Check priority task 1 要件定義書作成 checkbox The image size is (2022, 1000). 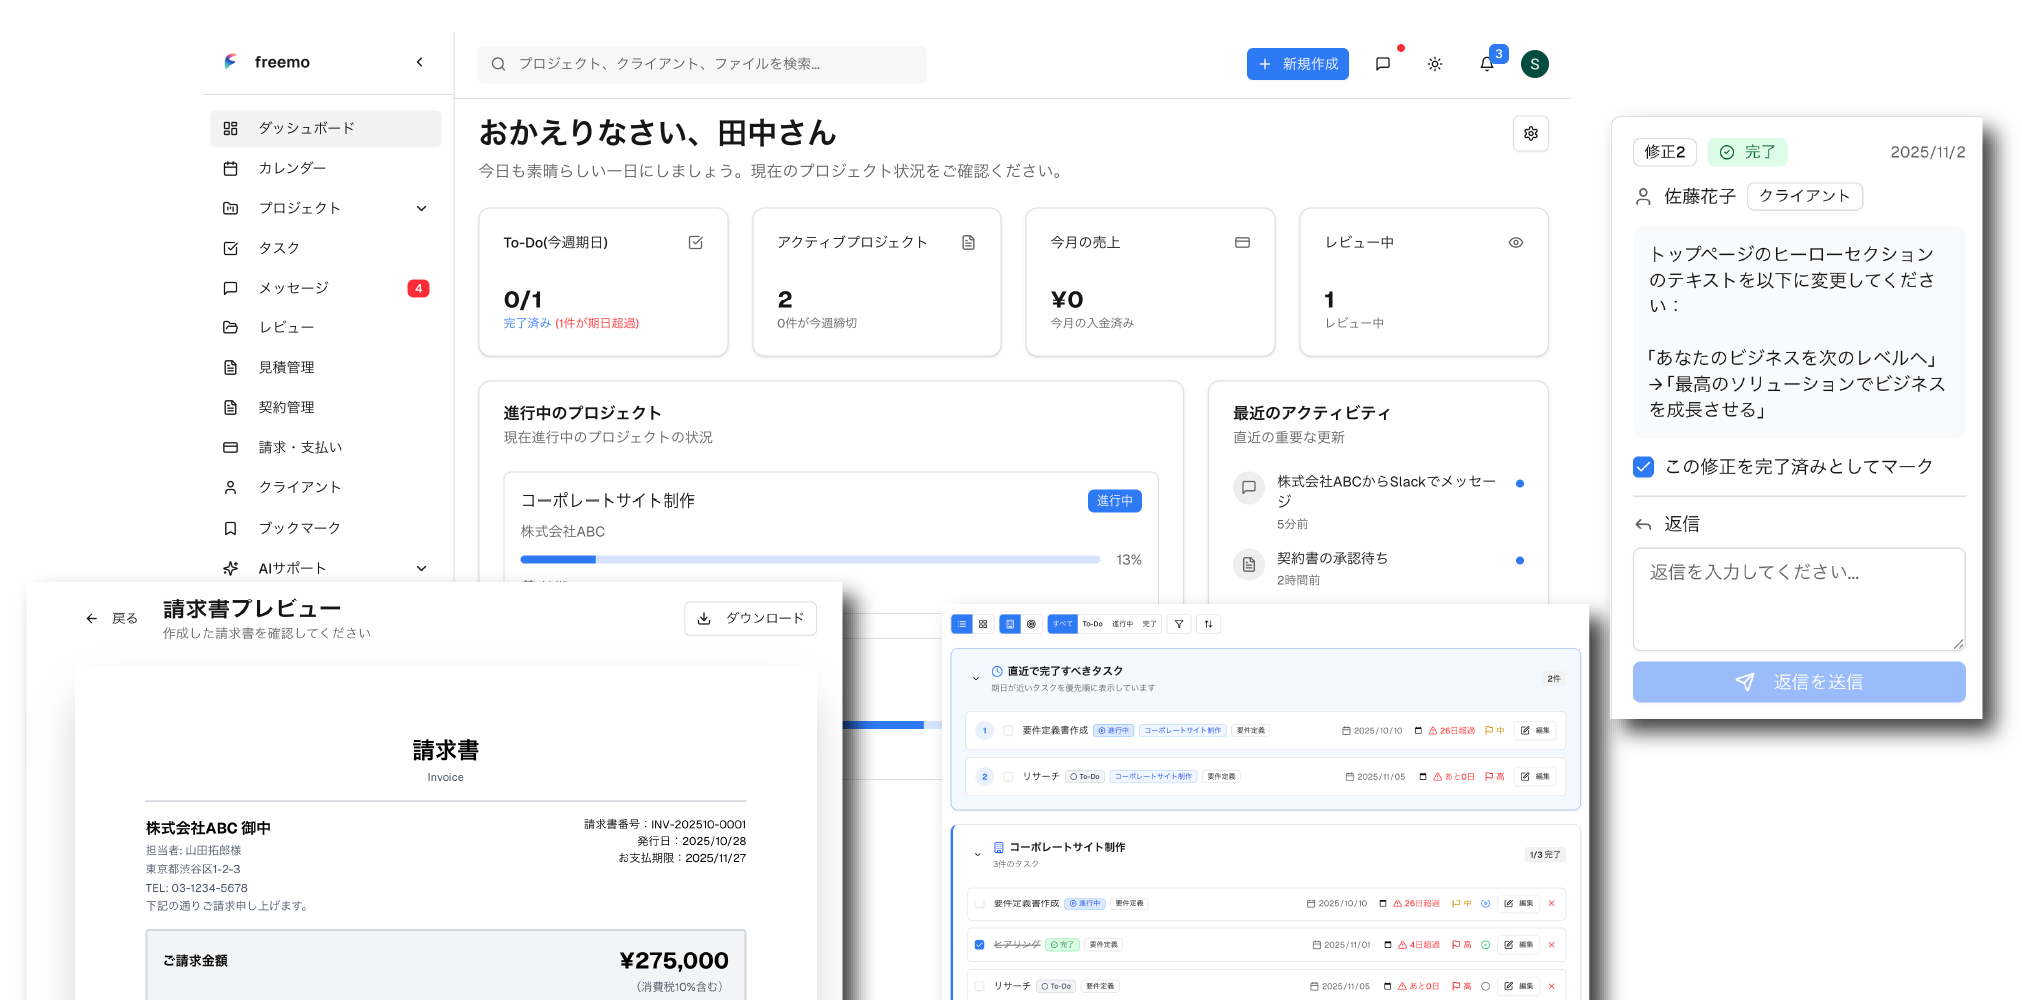(x=1008, y=731)
